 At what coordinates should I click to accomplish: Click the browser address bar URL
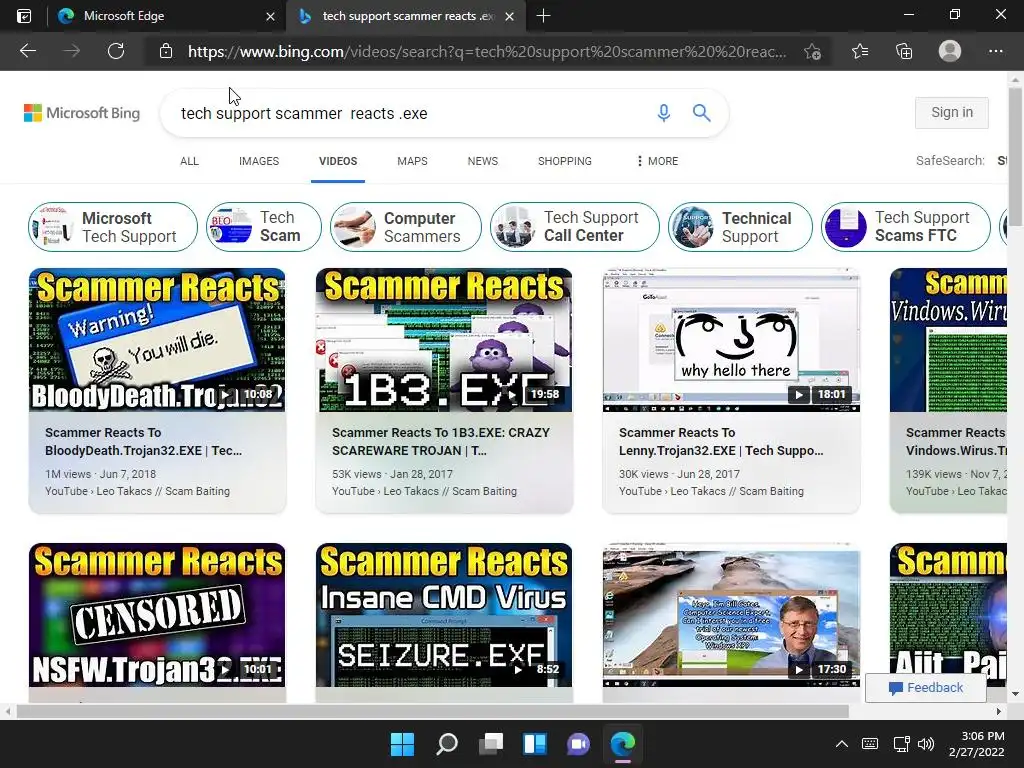tap(487, 52)
